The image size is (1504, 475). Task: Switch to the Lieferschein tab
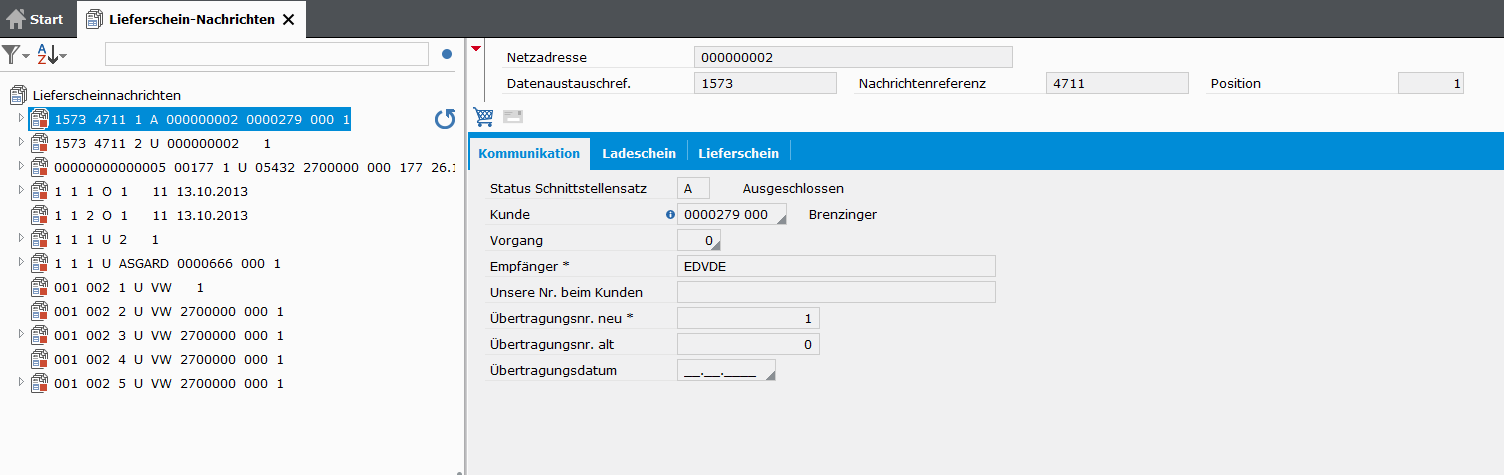[x=738, y=153]
